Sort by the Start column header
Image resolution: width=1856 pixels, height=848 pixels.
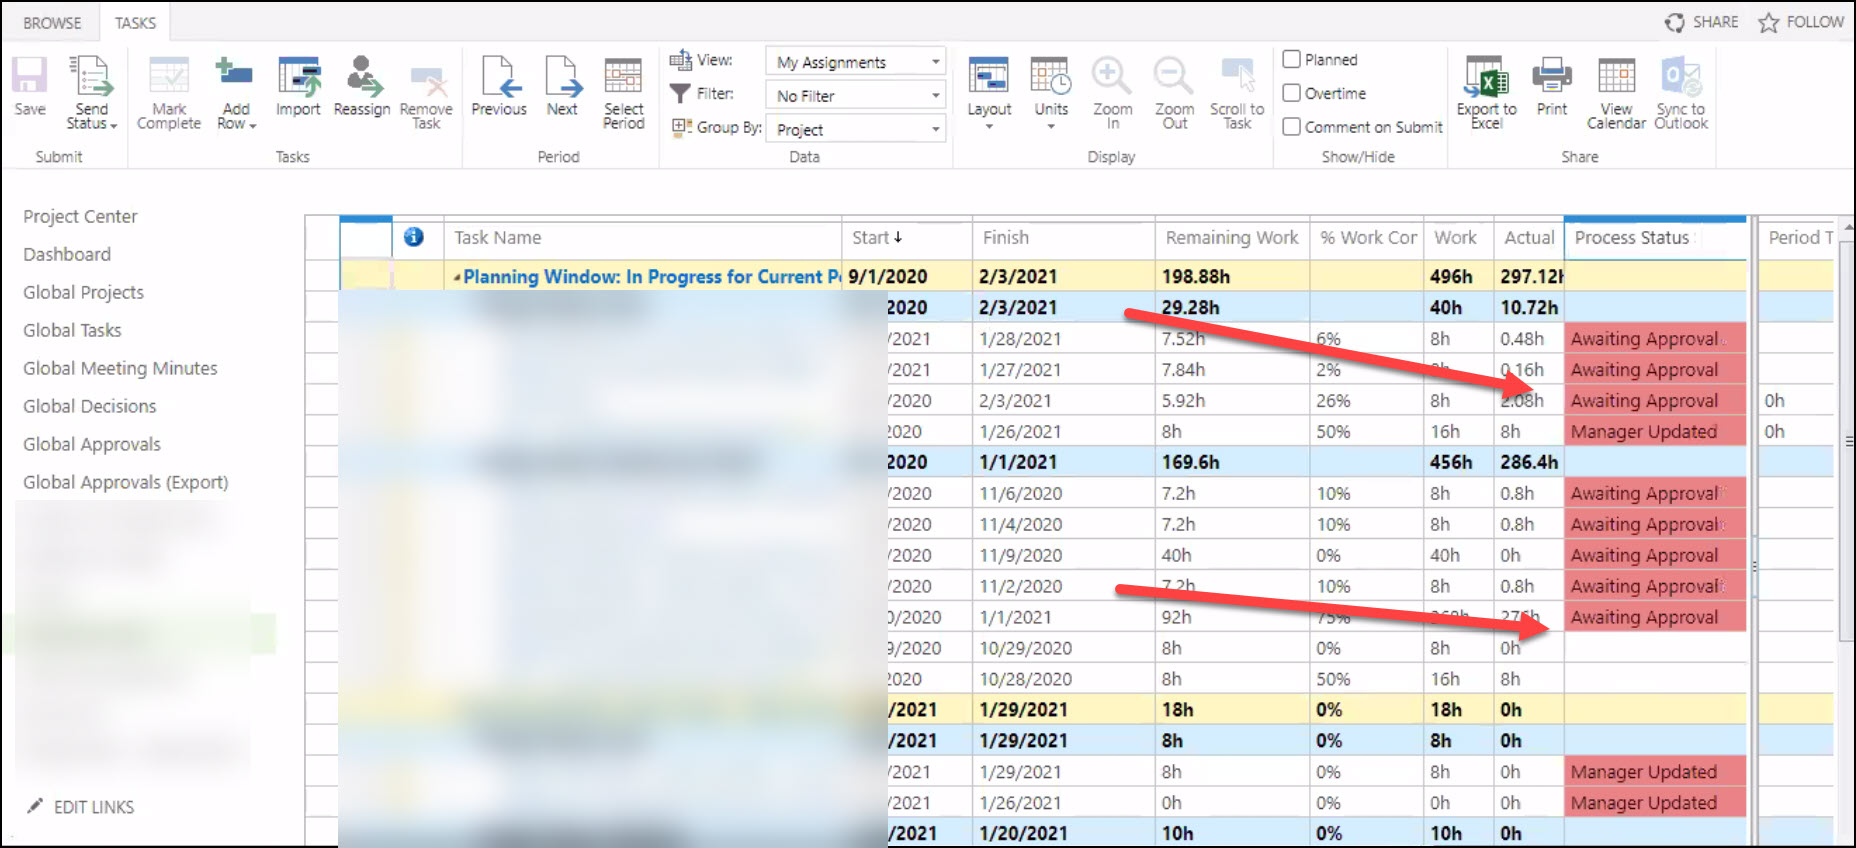906,238
